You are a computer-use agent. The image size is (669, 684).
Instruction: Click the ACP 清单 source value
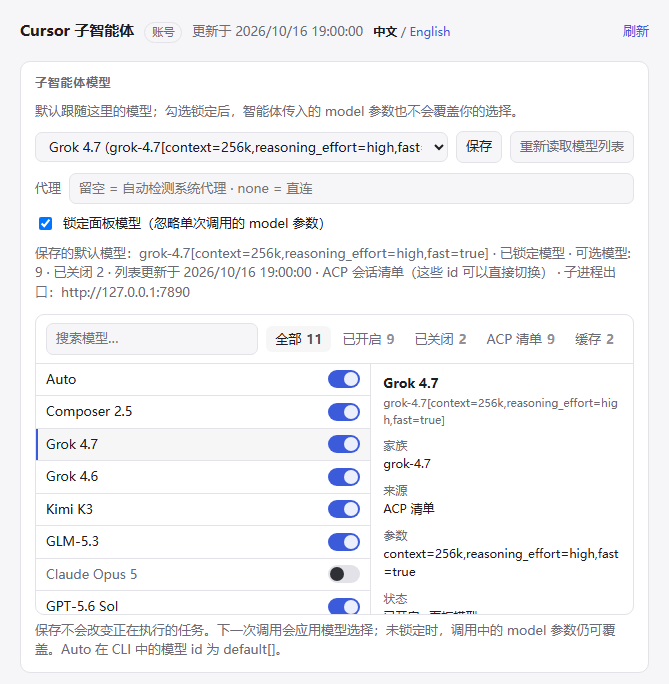point(409,509)
